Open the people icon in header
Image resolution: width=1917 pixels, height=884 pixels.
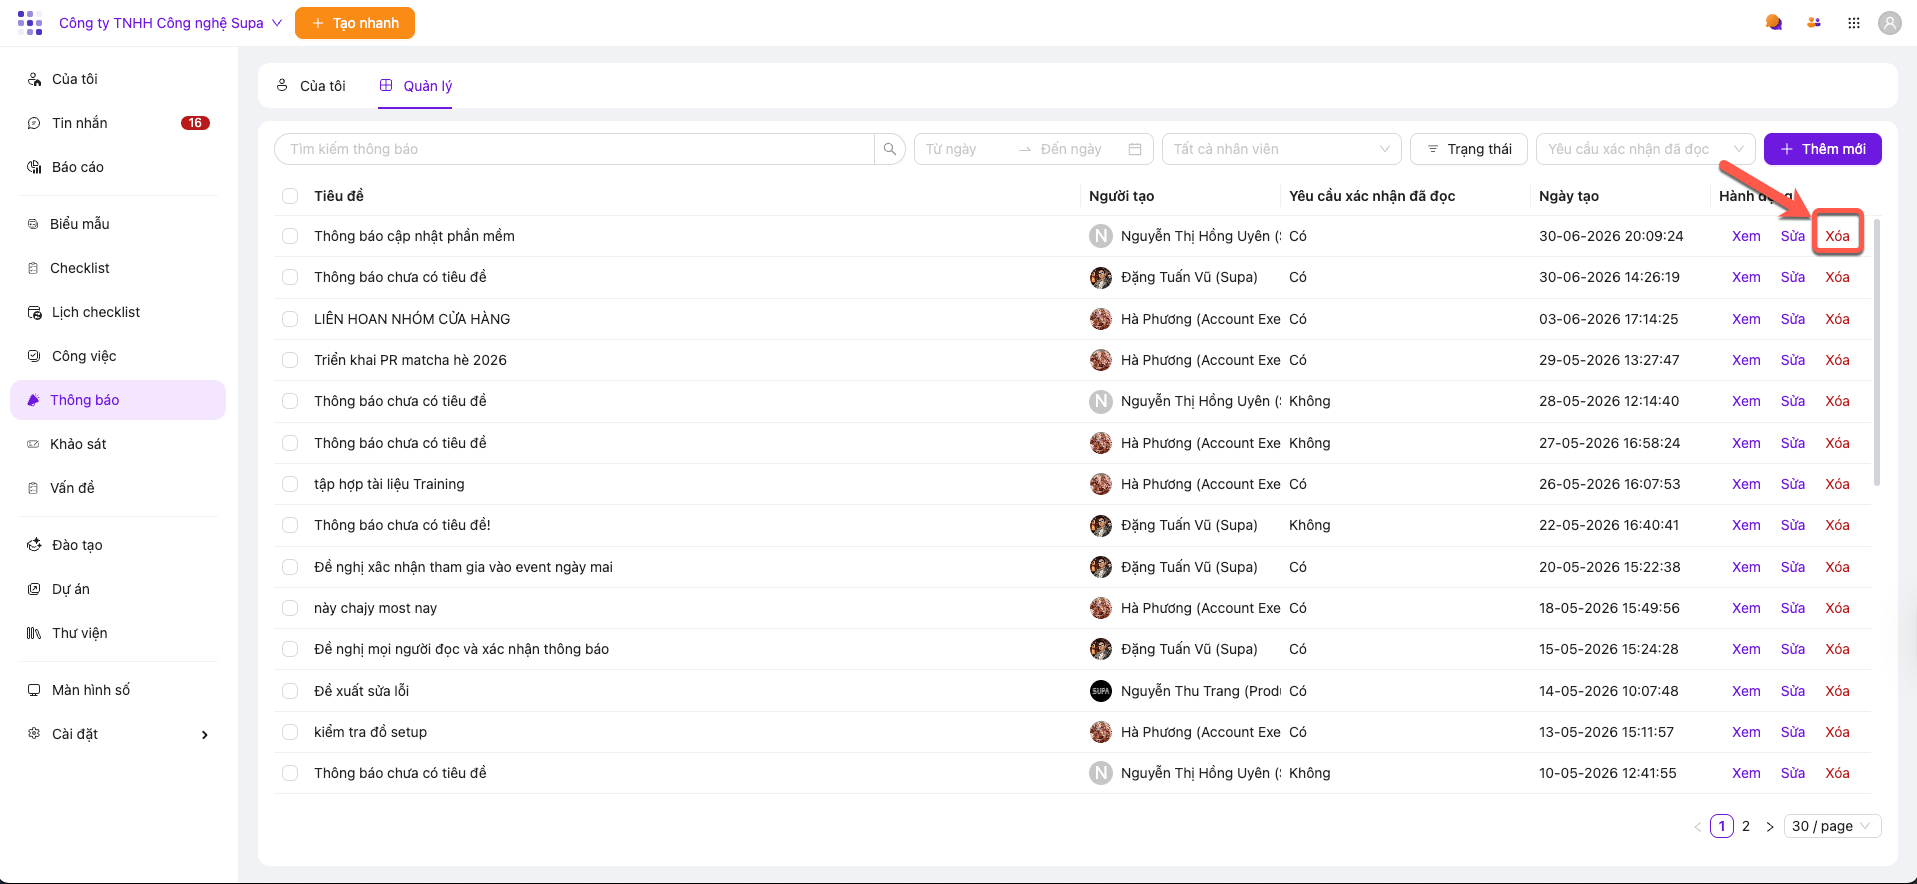[1814, 22]
